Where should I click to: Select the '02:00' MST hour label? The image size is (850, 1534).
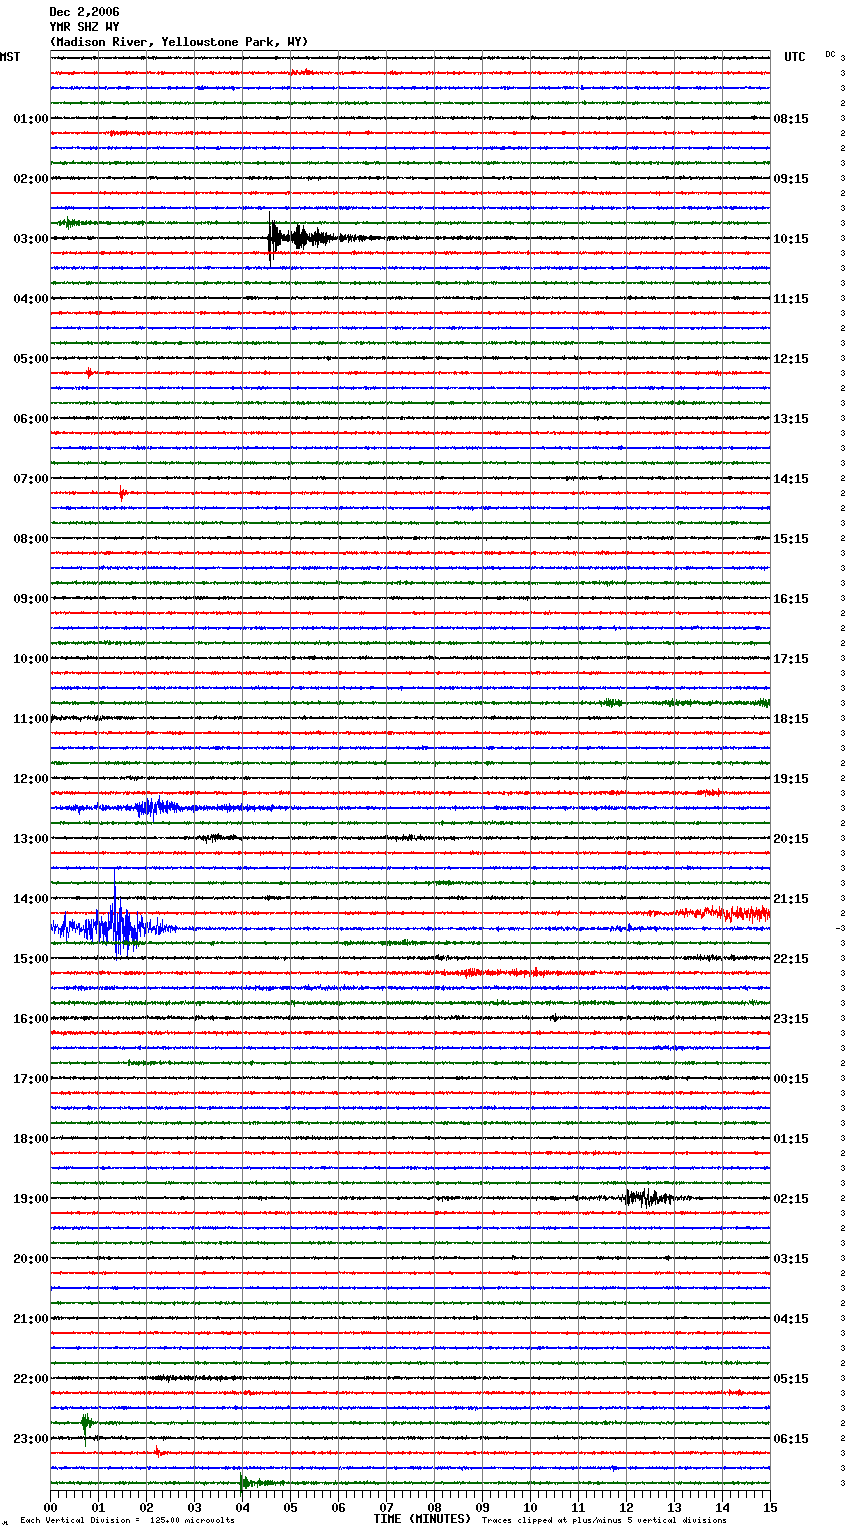pos(31,179)
